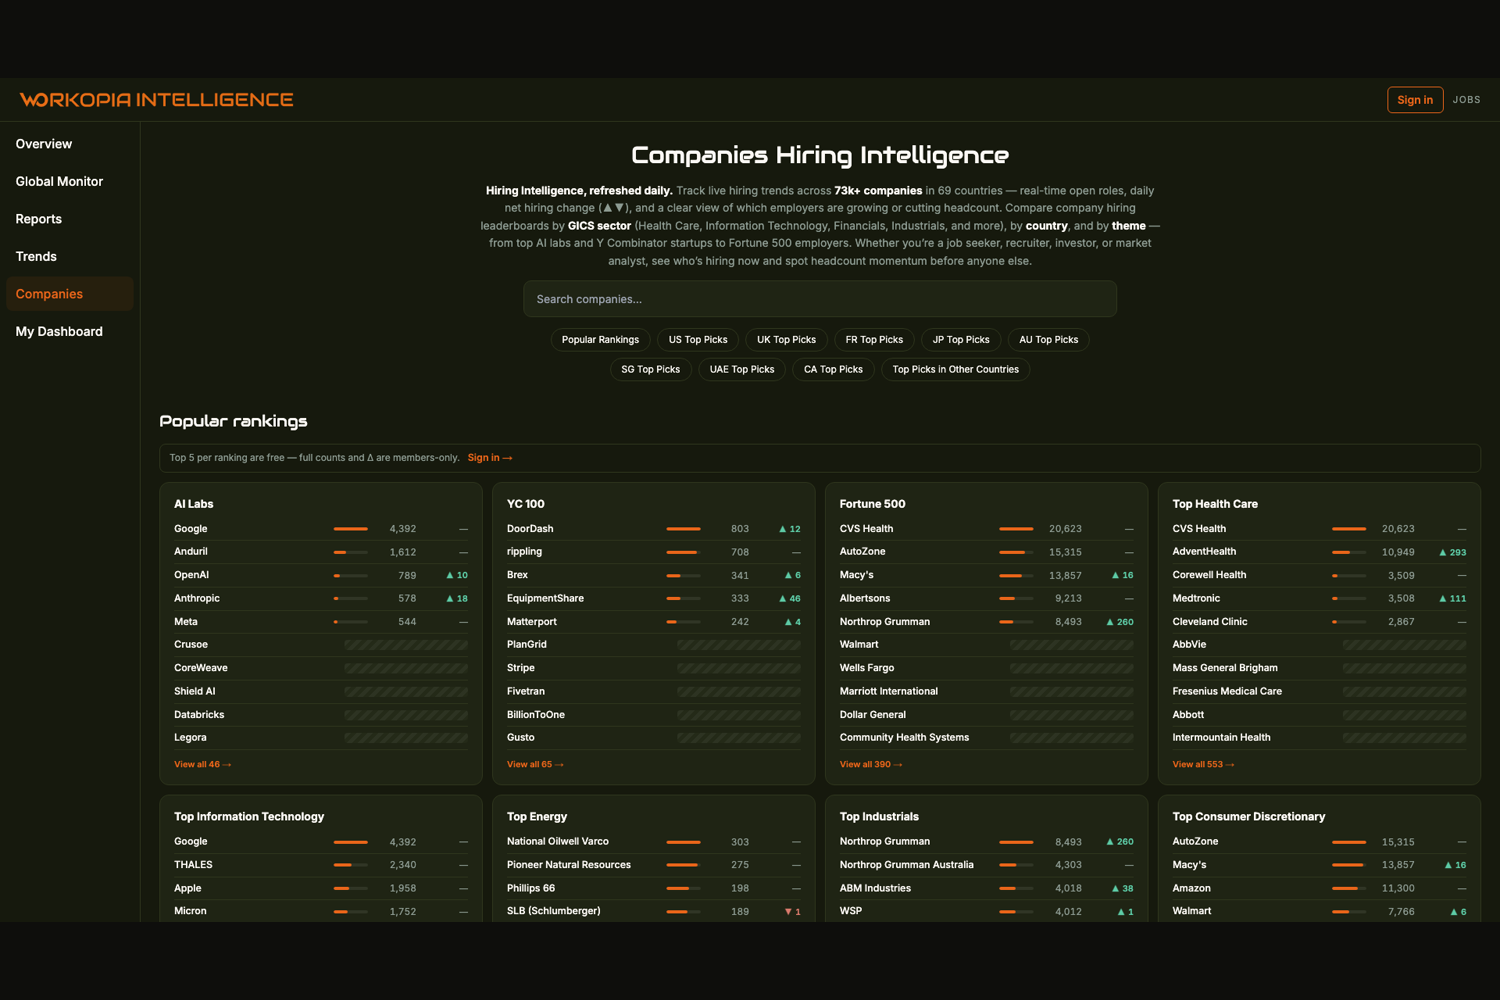1500x1000 pixels.
Task: Click National Oilwell Varco in Top Energy
Action: (654, 842)
